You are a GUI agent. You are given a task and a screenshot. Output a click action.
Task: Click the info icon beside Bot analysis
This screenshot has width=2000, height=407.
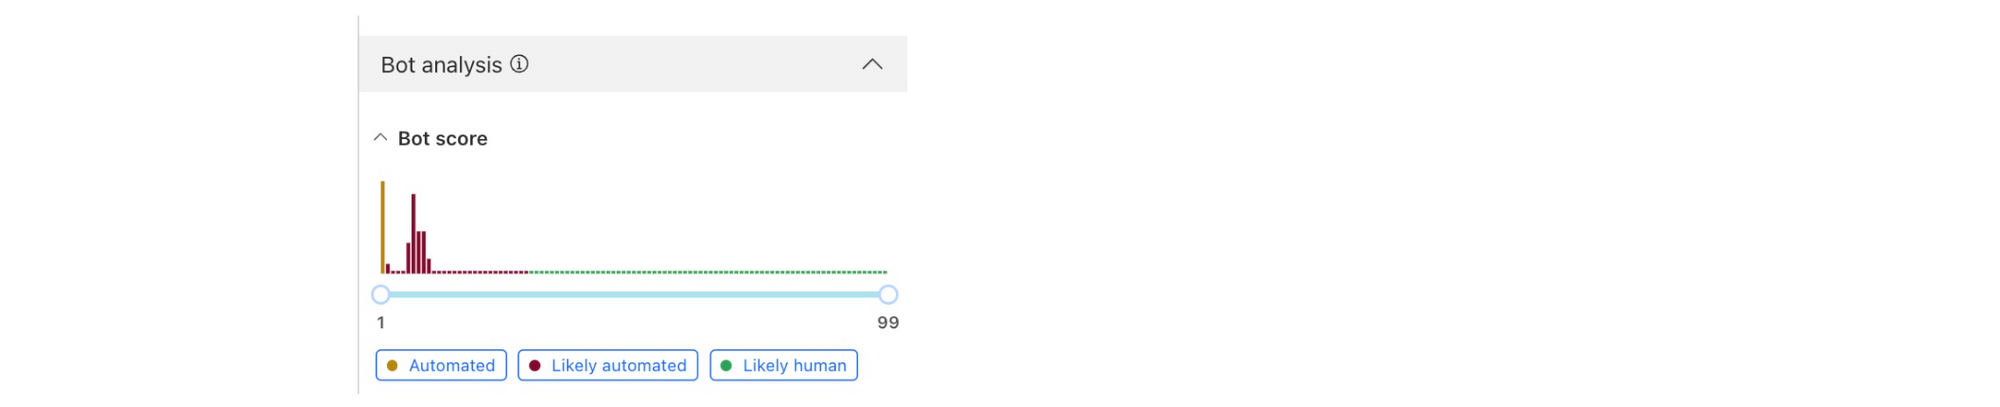519,64
